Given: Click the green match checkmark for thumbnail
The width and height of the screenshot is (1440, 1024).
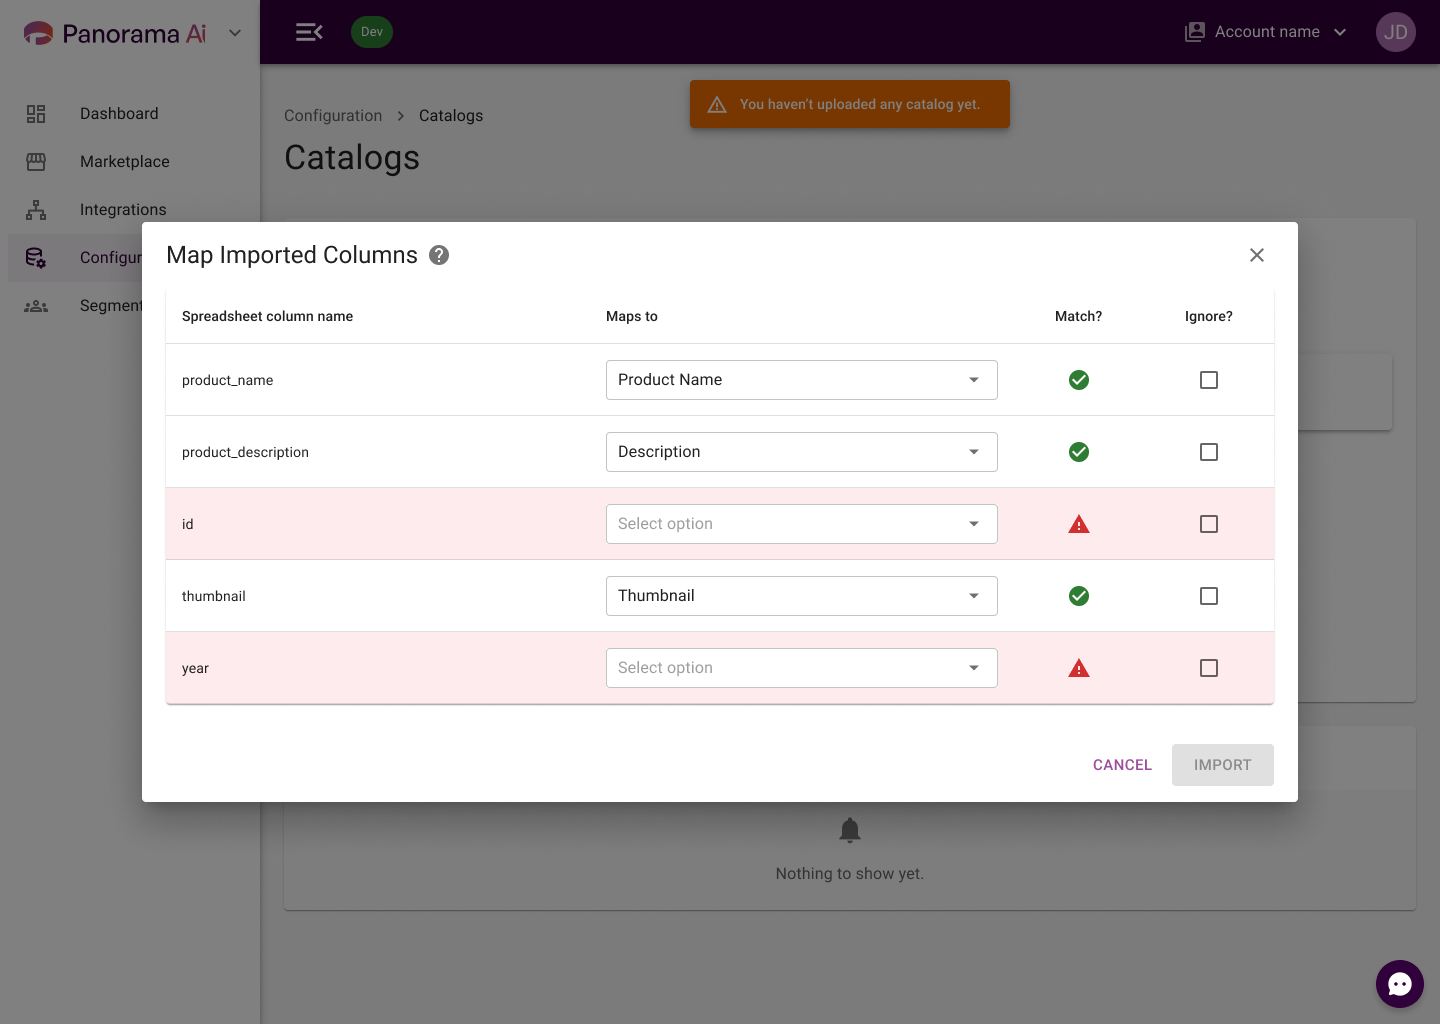Looking at the screenshot, I should [1079, 596].
